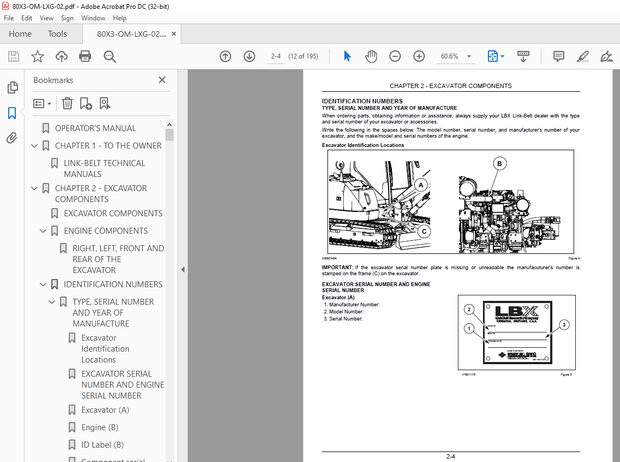
Task: Click the '(12 of 195)' page count
Action: (303, 57)
